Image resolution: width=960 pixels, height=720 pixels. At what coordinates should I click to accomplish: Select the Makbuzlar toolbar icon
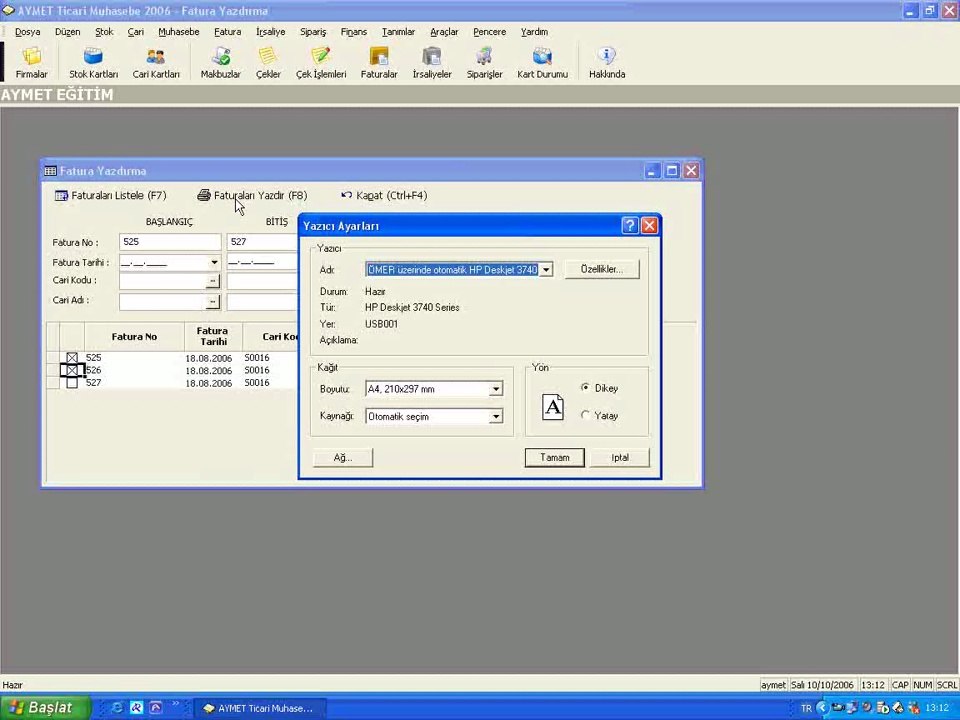click(x=220, y=62)
